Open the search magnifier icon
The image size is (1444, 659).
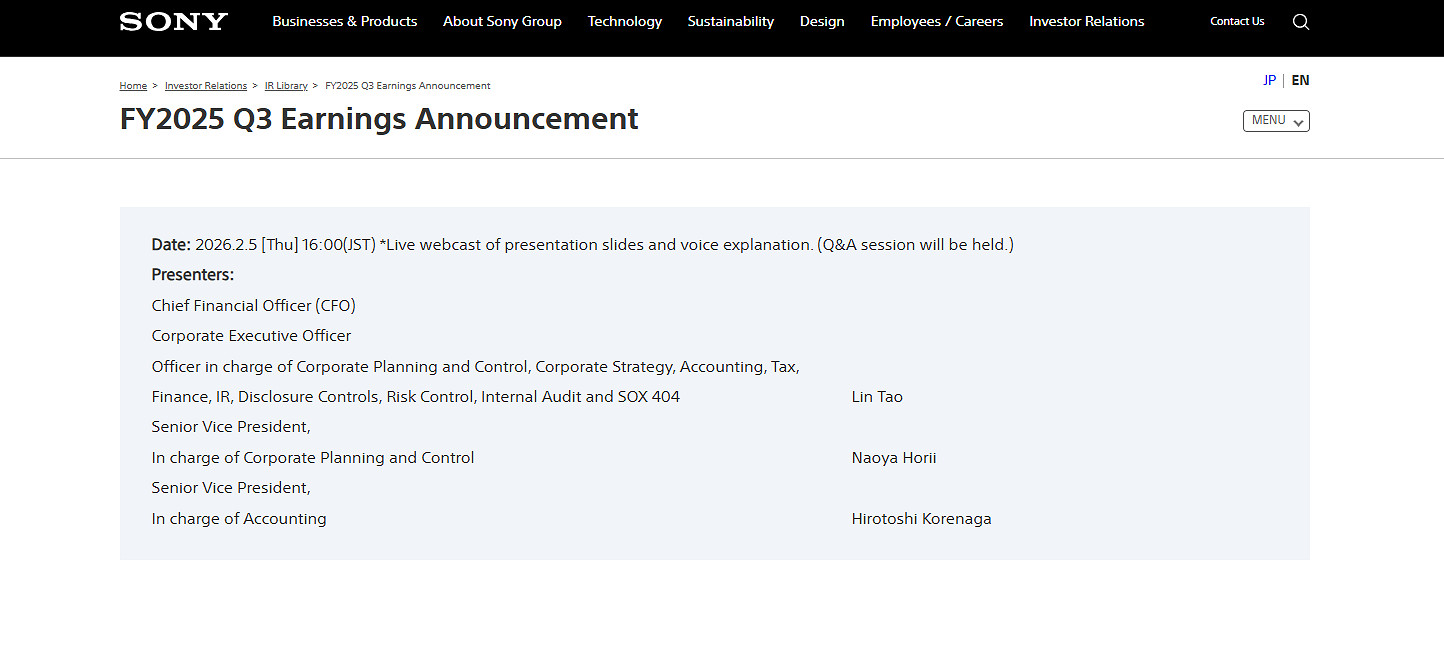tap(1300, 22)
